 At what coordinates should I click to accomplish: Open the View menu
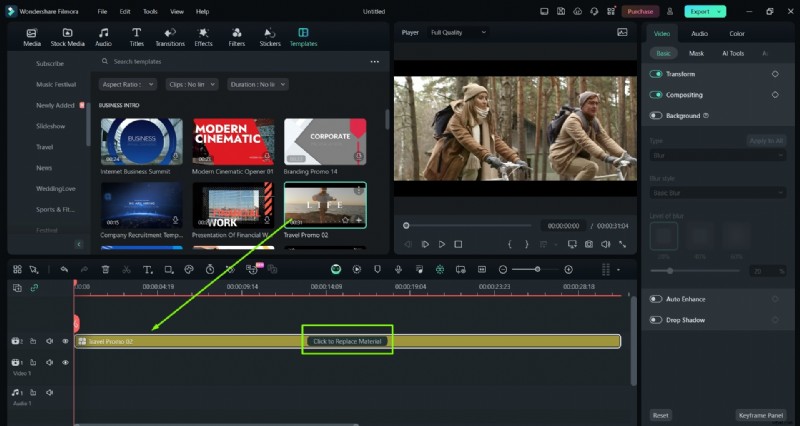pyautogui.click(x=177, y=11)
